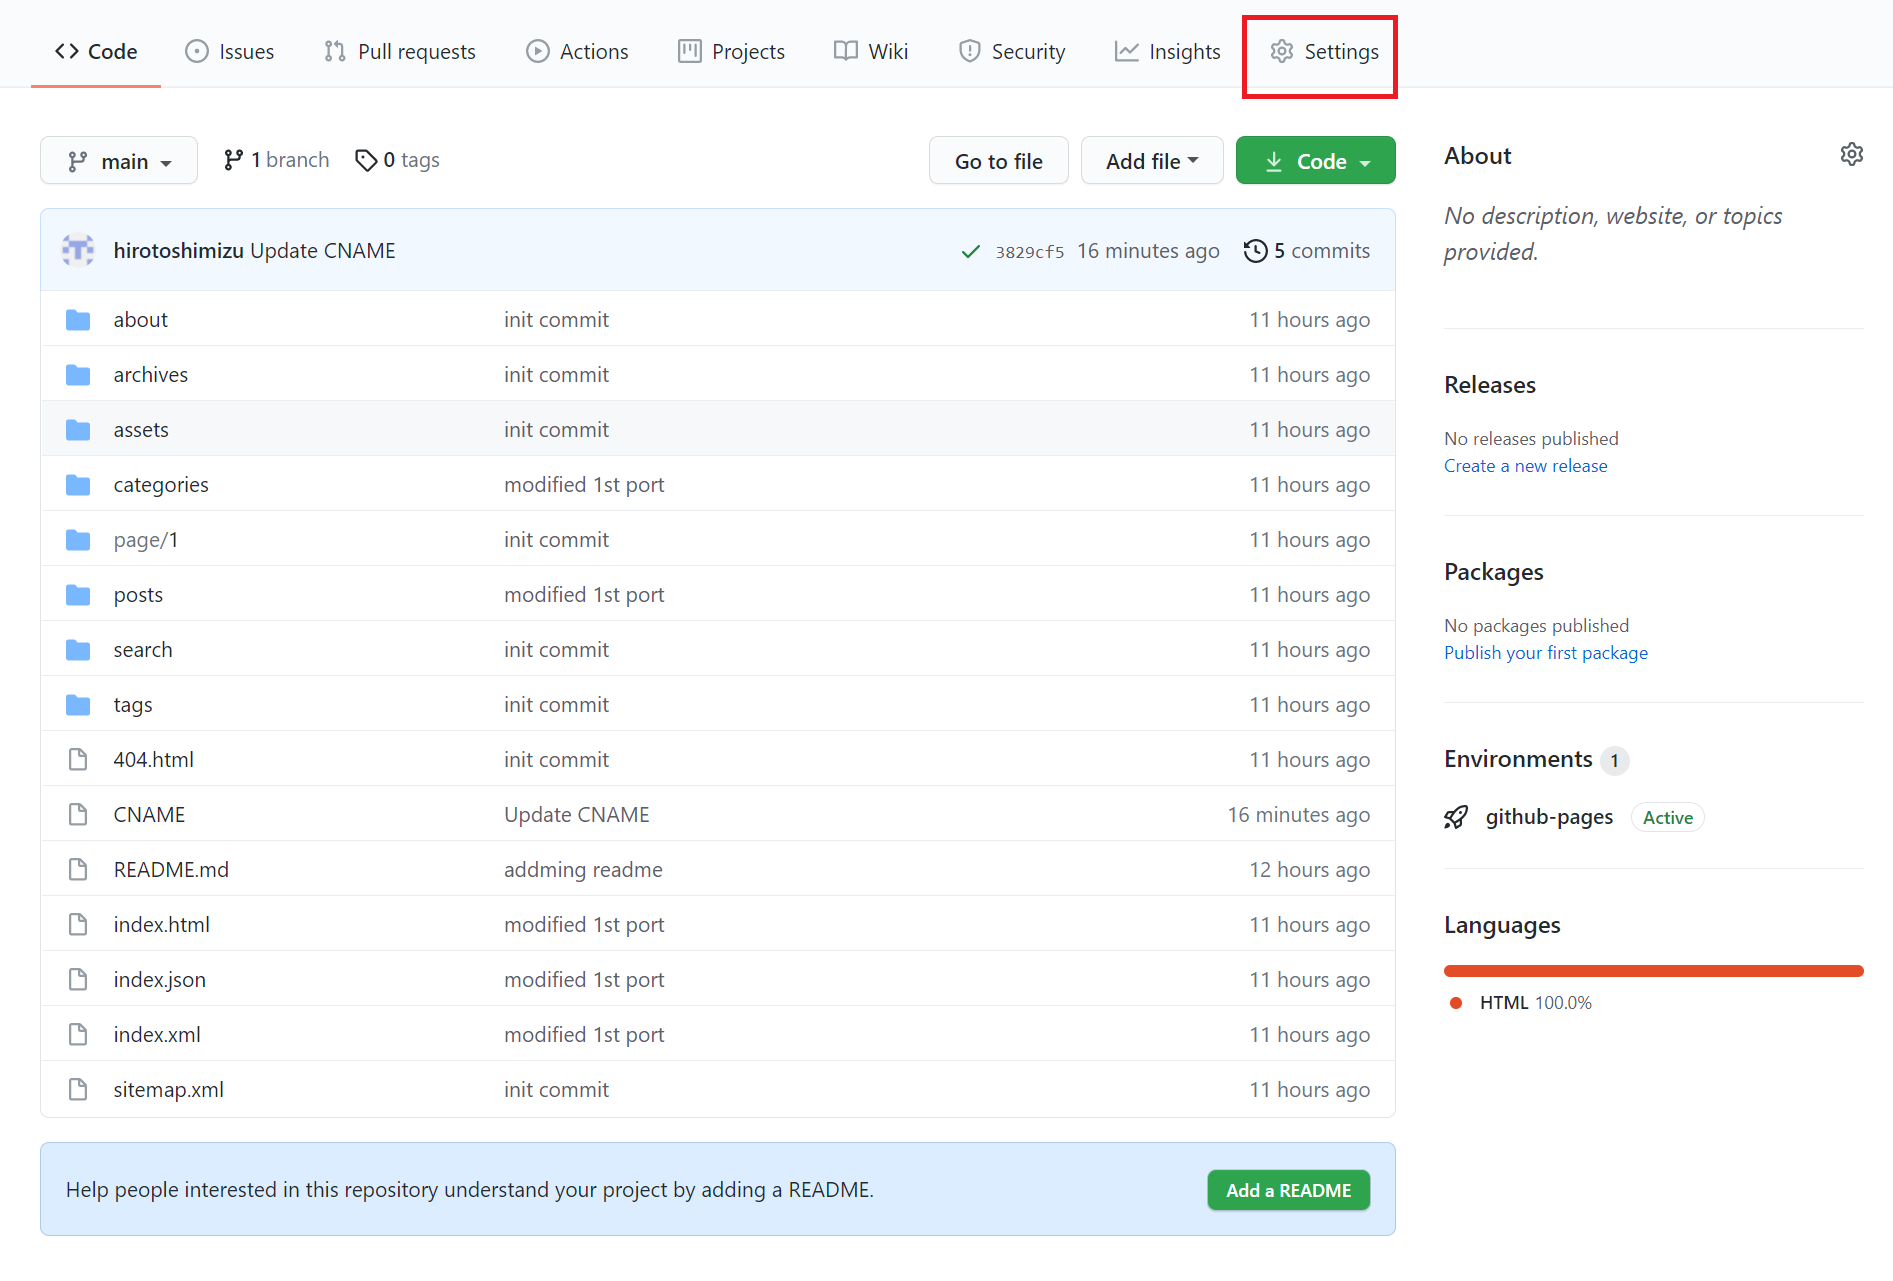Open the Releases heading link
This screenshot has width=1893, height=1281.
(1489, 385)
